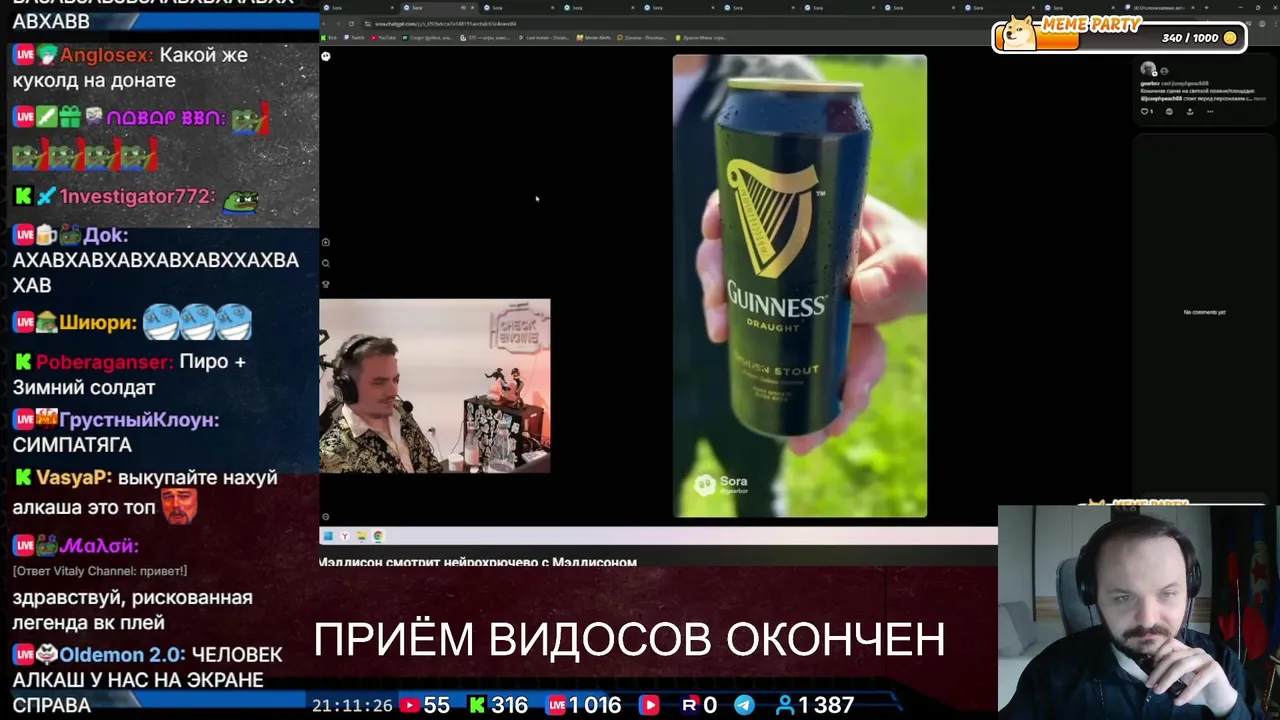Click the 'ПРИЁМ ВИДОСОВ ОКОНЧЕН' banner text

(629, 638)
